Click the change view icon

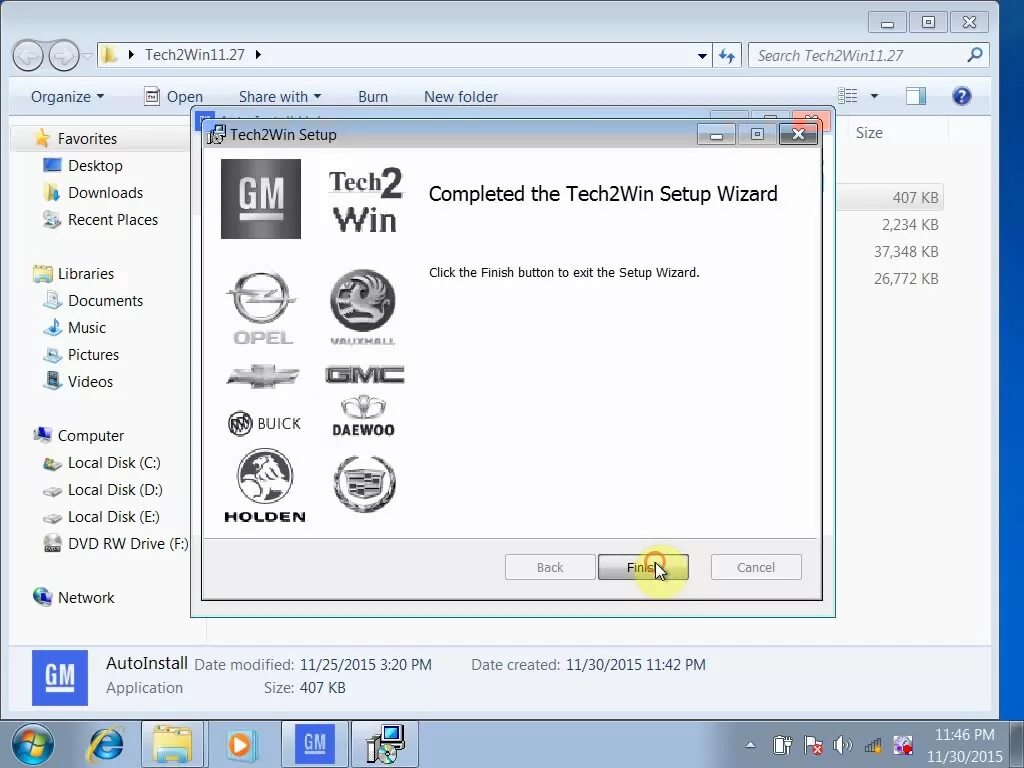[848, 96]
